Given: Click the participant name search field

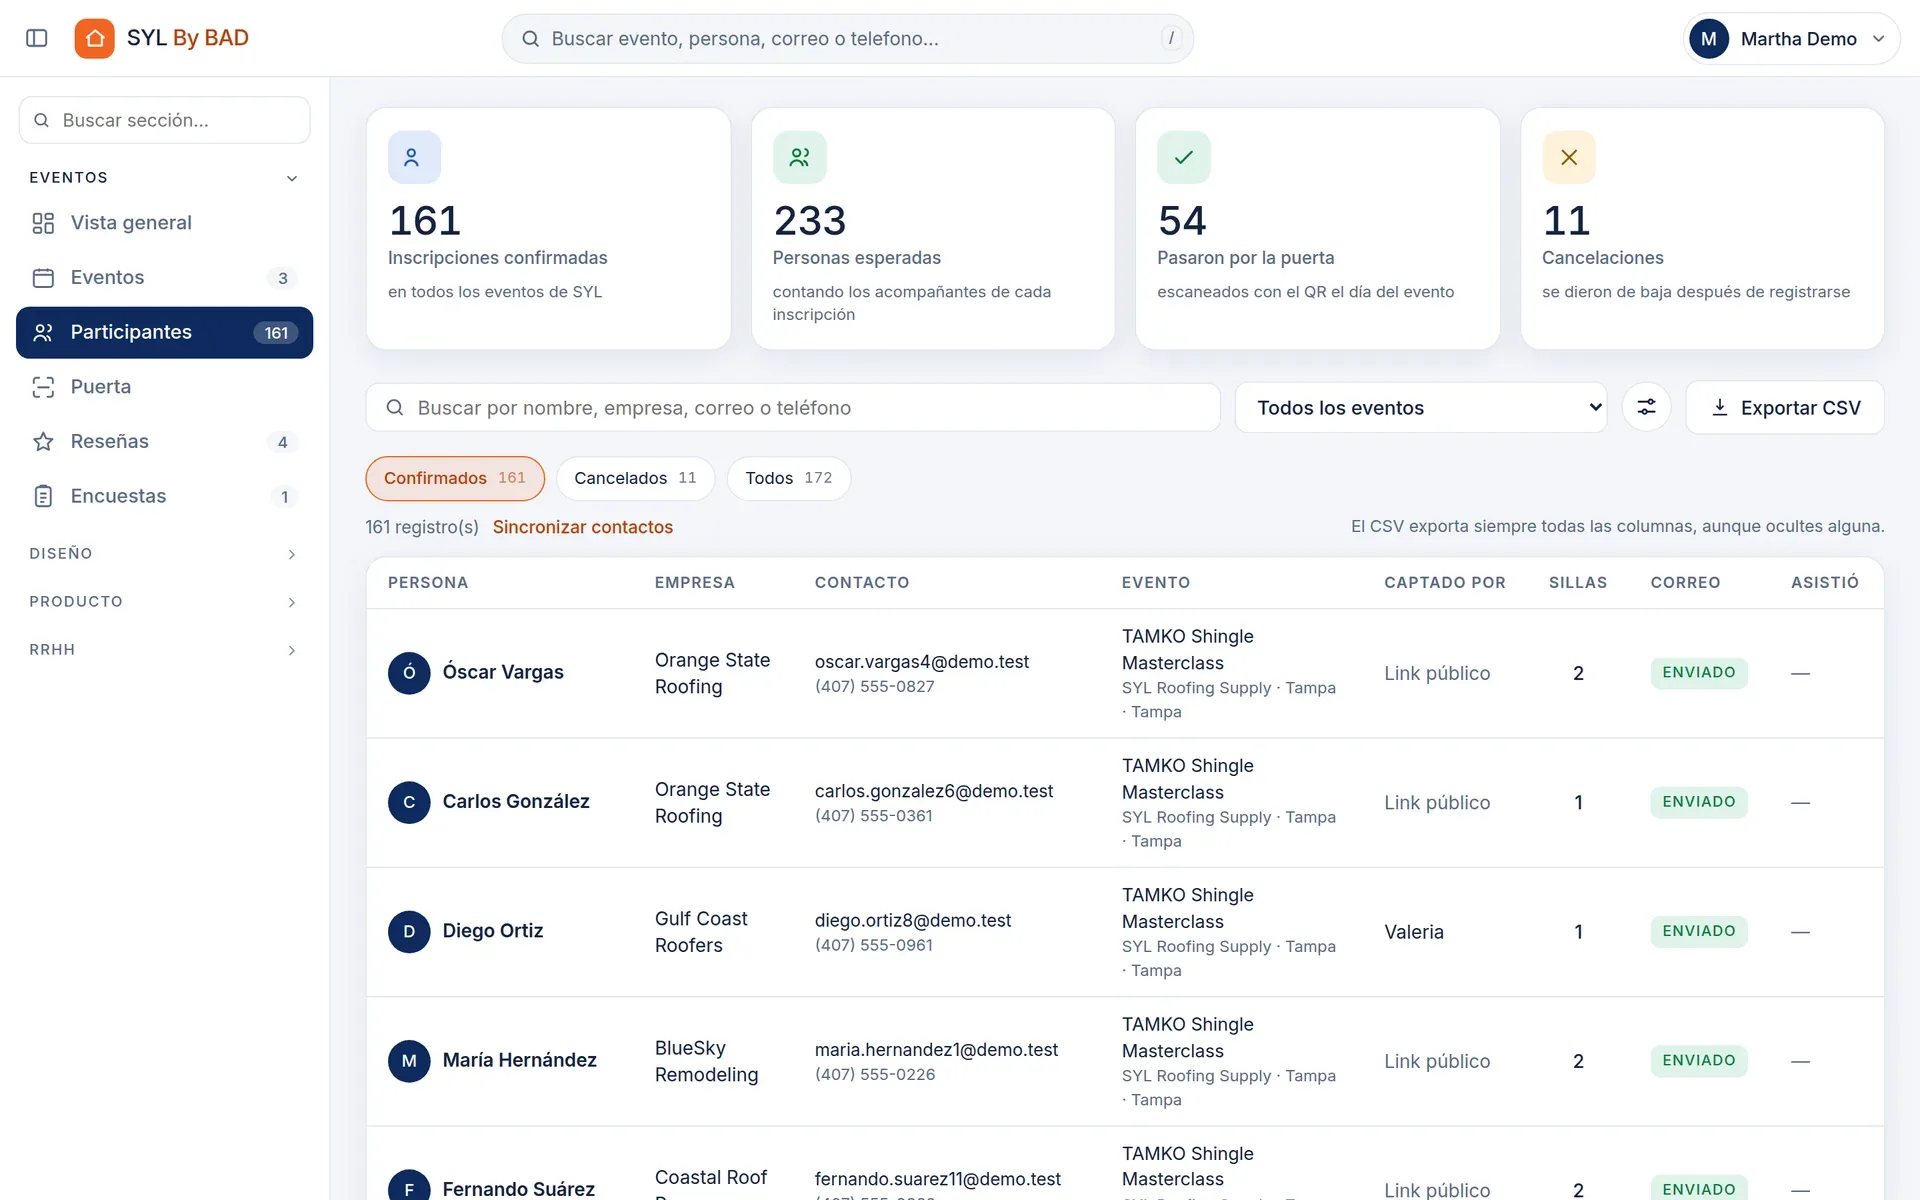Looking at the screenshot, I should click(793, 407).
